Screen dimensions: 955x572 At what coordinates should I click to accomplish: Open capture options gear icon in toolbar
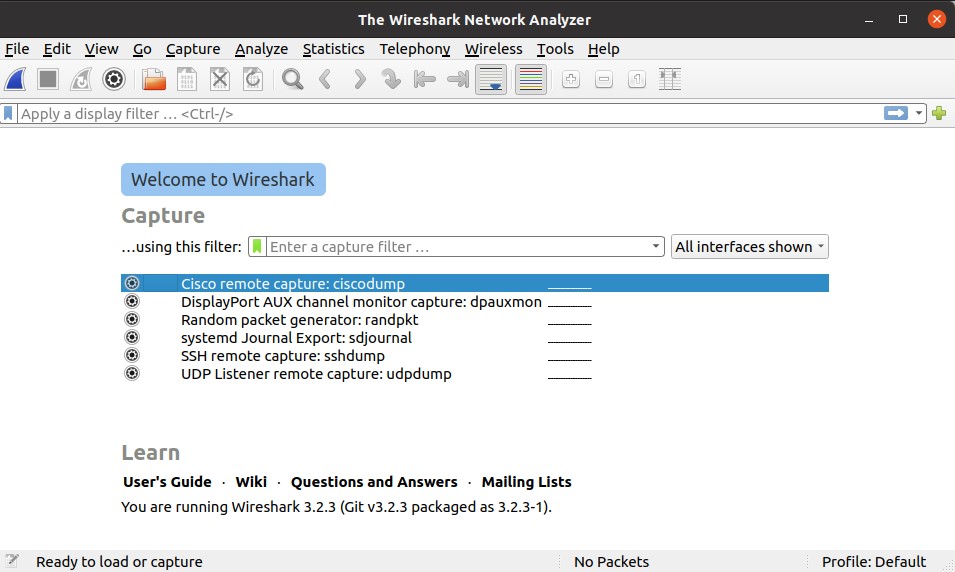[114, 79]
